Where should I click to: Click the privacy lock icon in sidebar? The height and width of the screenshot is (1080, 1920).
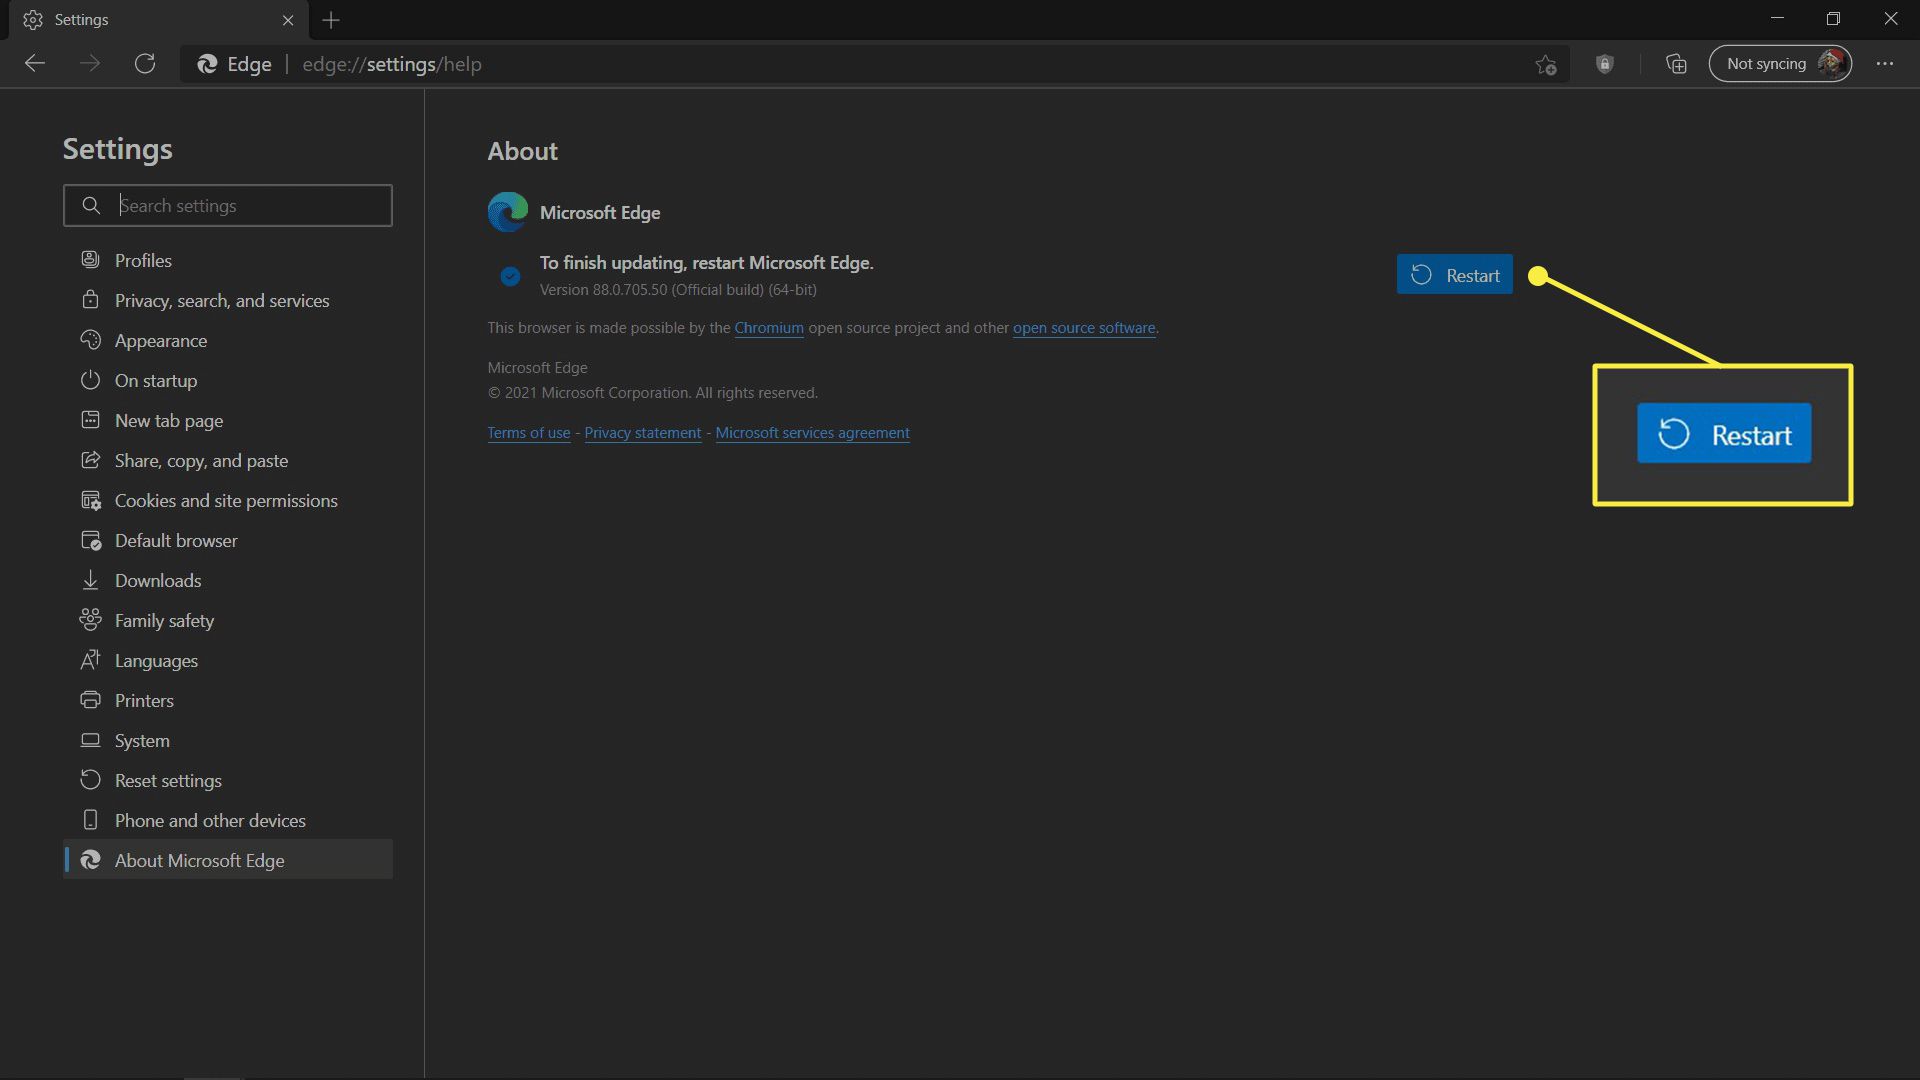(90, 299)
